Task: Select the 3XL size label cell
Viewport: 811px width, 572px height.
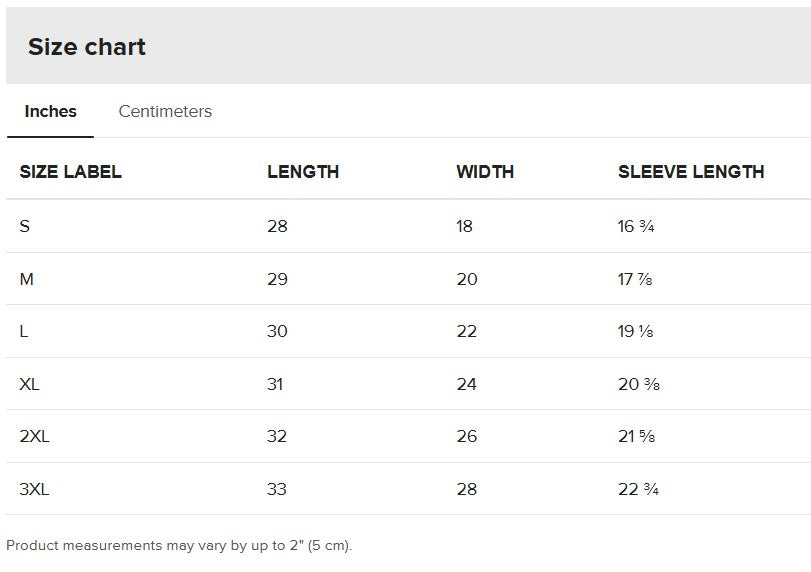Action: click(x=34, y=489)
